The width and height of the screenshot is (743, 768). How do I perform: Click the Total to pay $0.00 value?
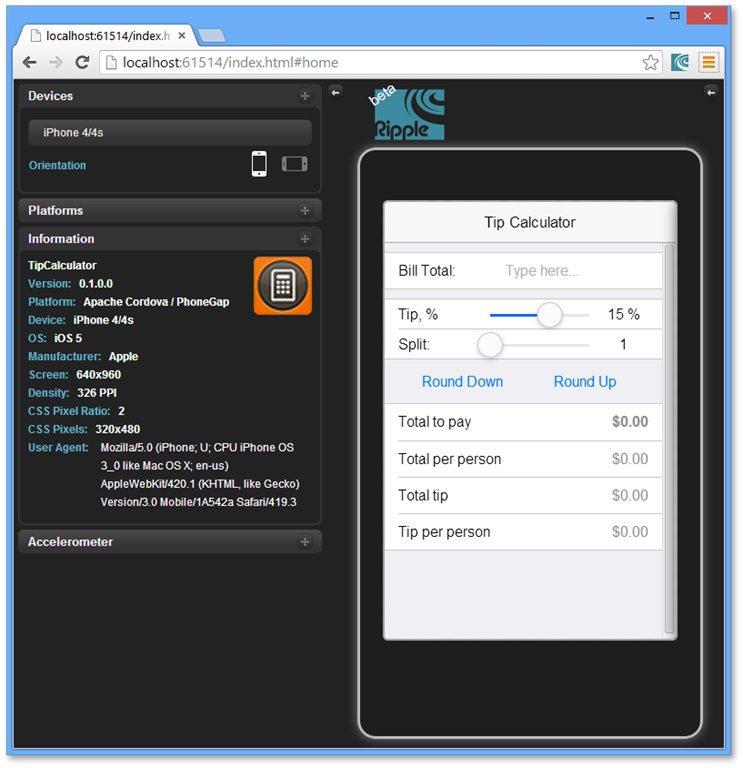tap(630, 421)
